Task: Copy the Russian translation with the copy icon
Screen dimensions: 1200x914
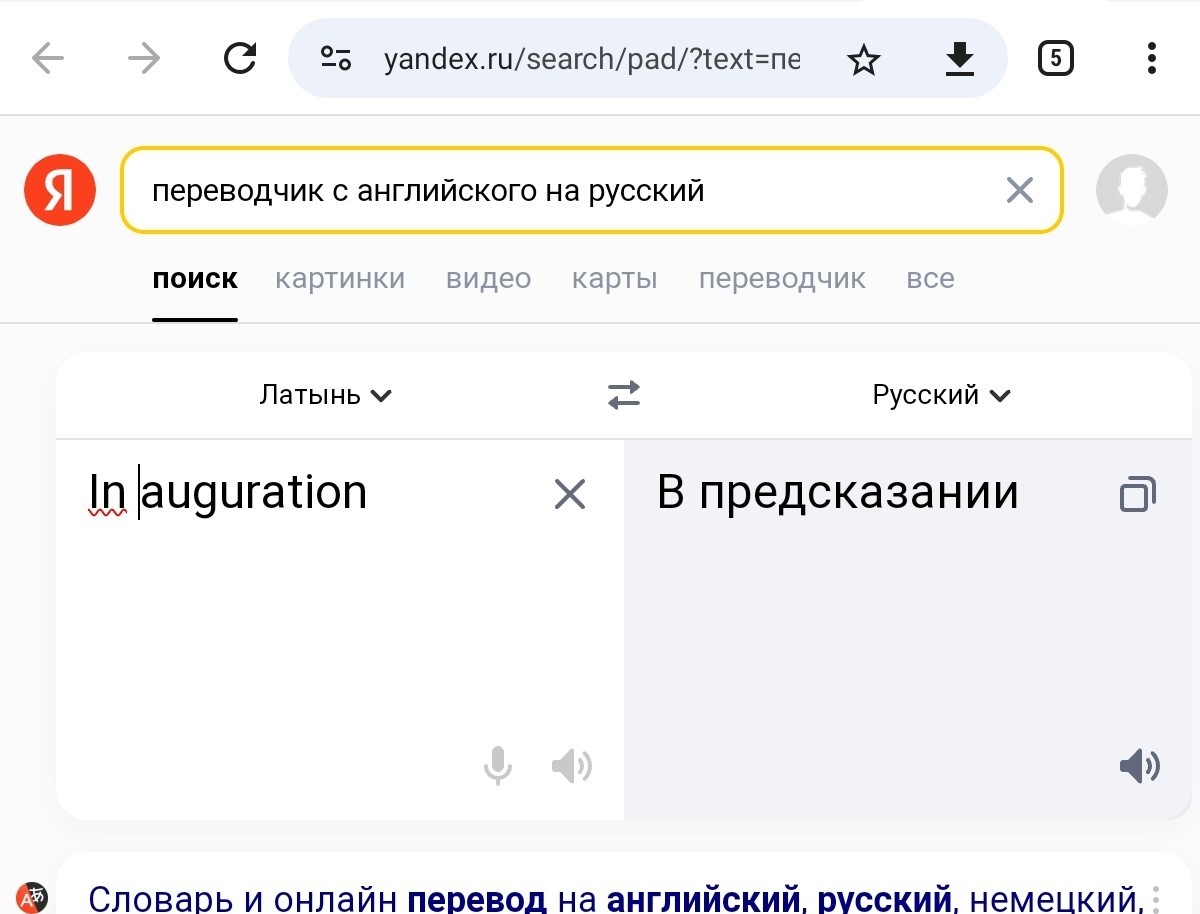Action: (1138, 494)
